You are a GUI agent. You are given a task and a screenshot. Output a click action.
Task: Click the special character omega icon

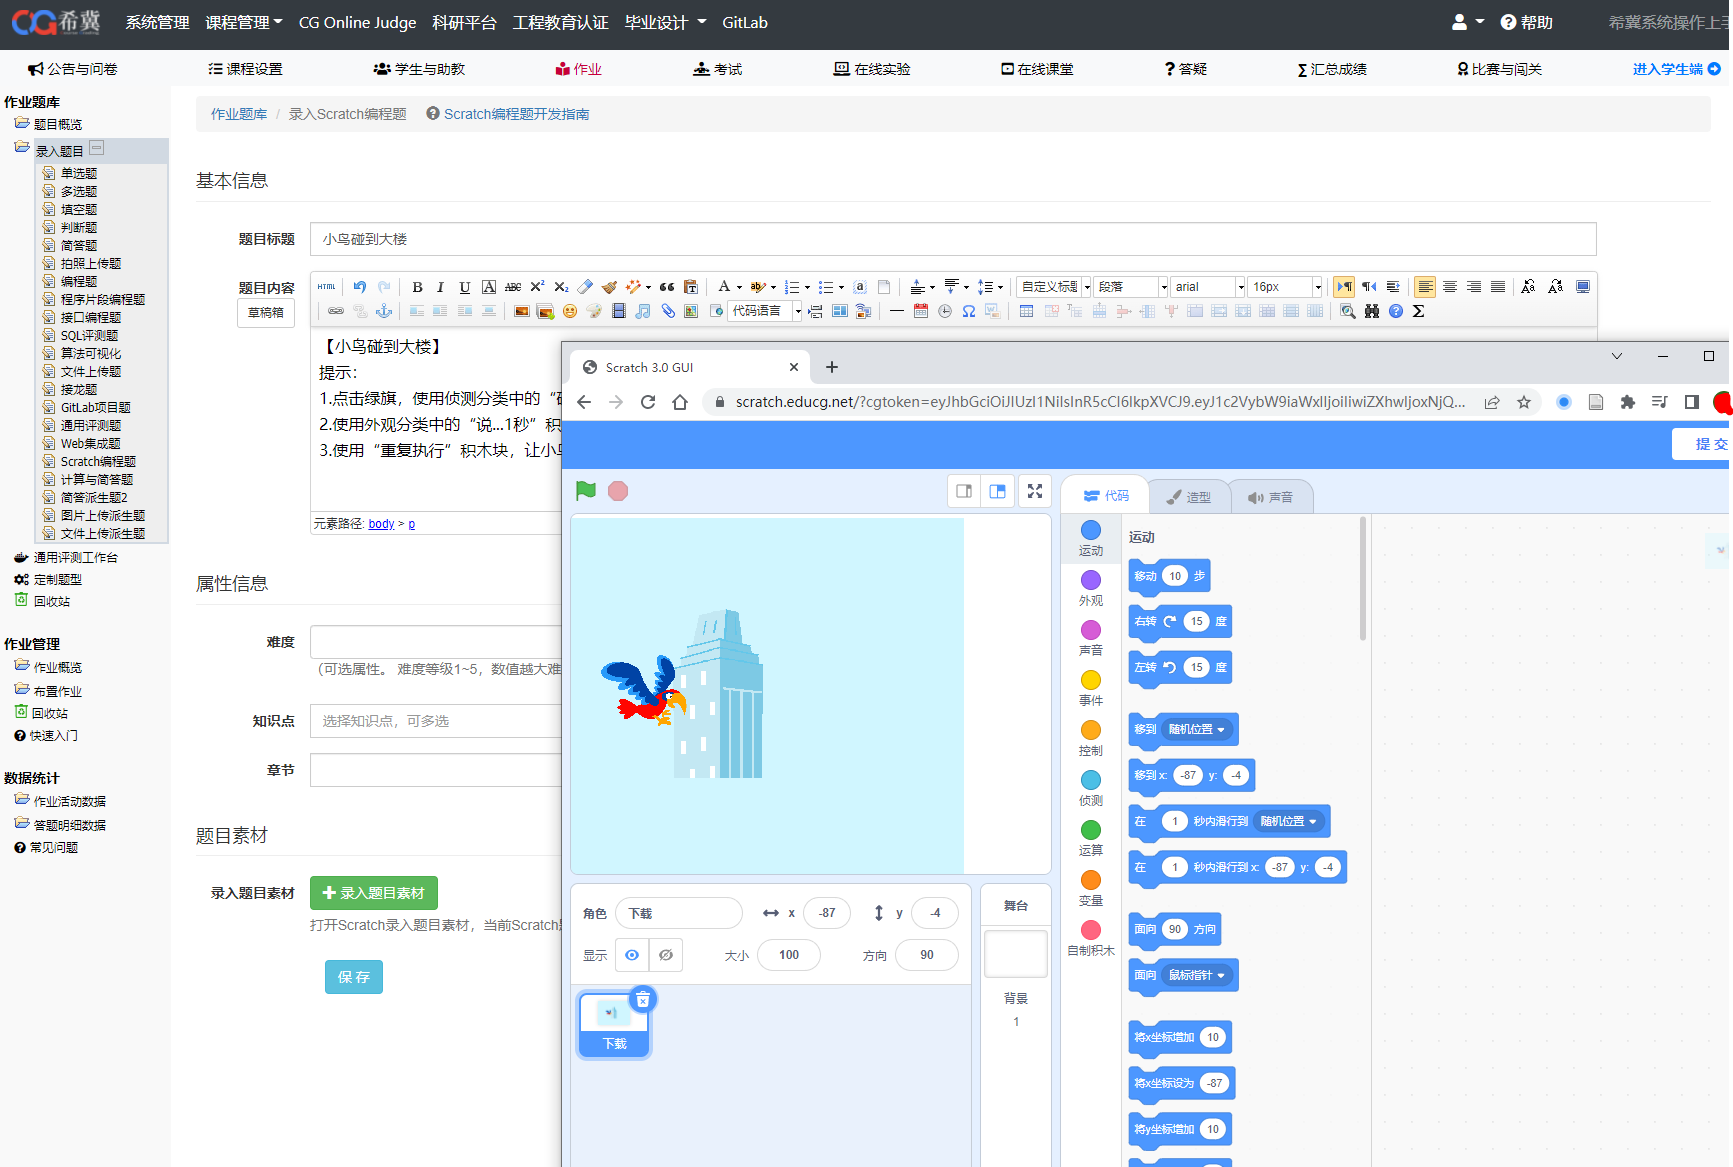(x=969, y=311)
